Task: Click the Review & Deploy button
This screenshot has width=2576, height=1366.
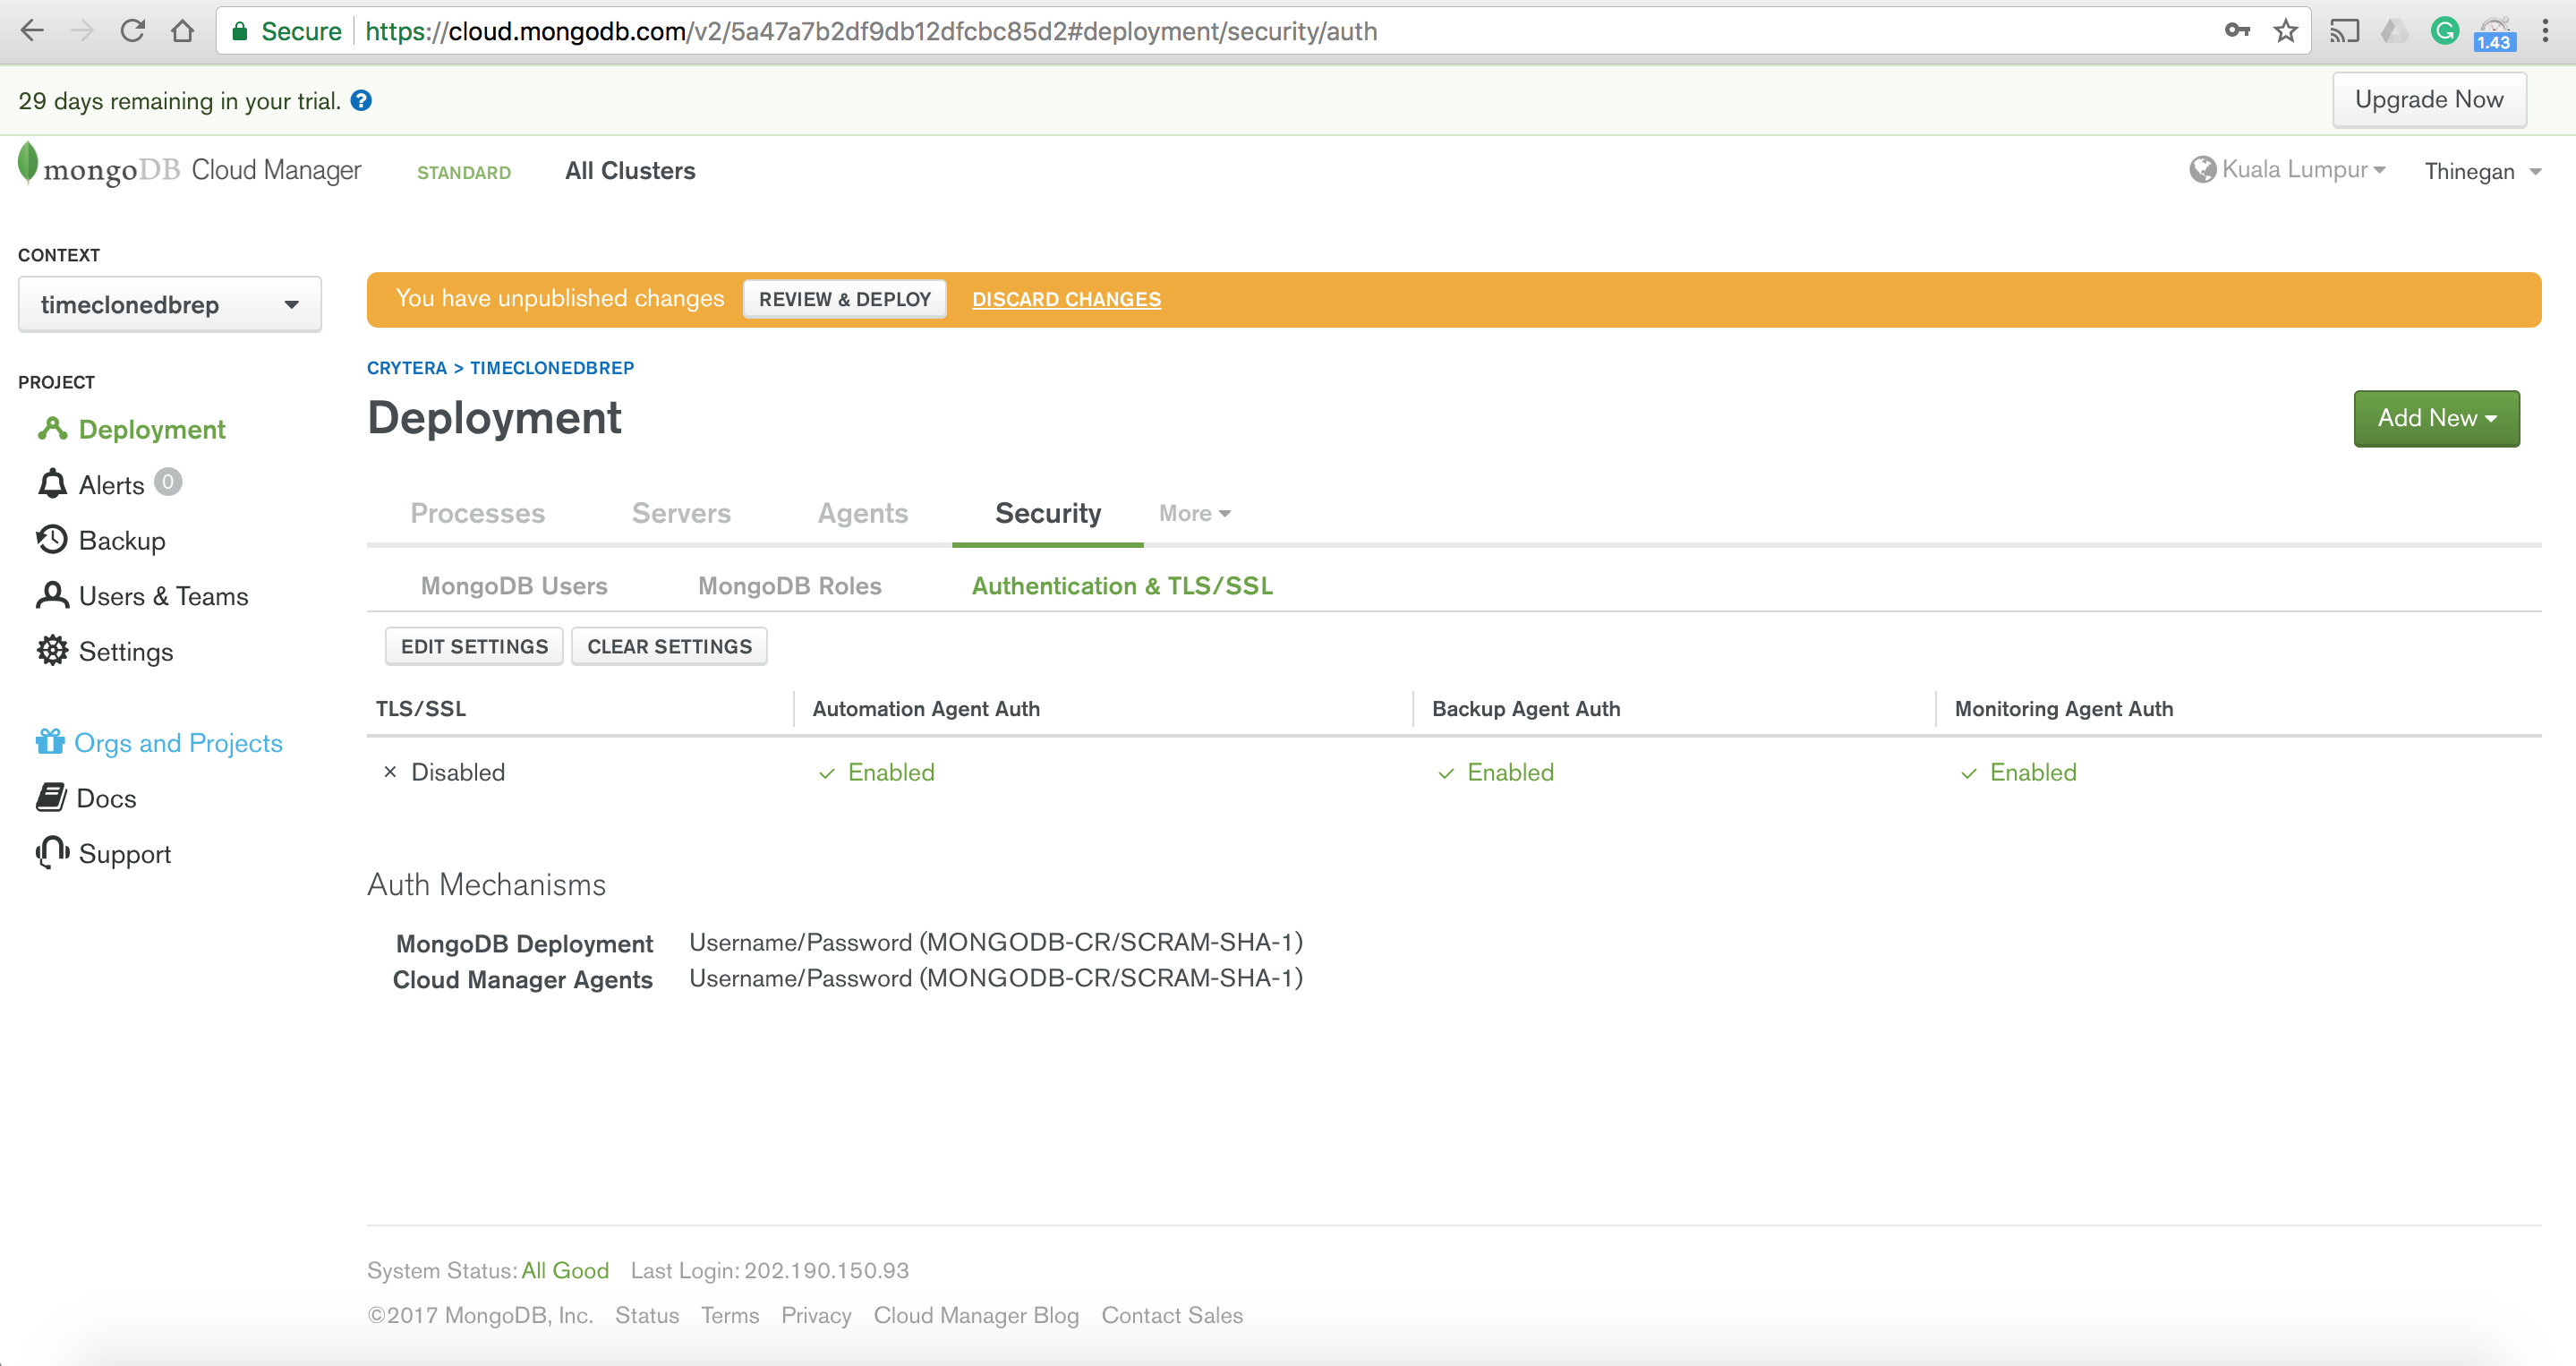Action: (x=844, y=299)
